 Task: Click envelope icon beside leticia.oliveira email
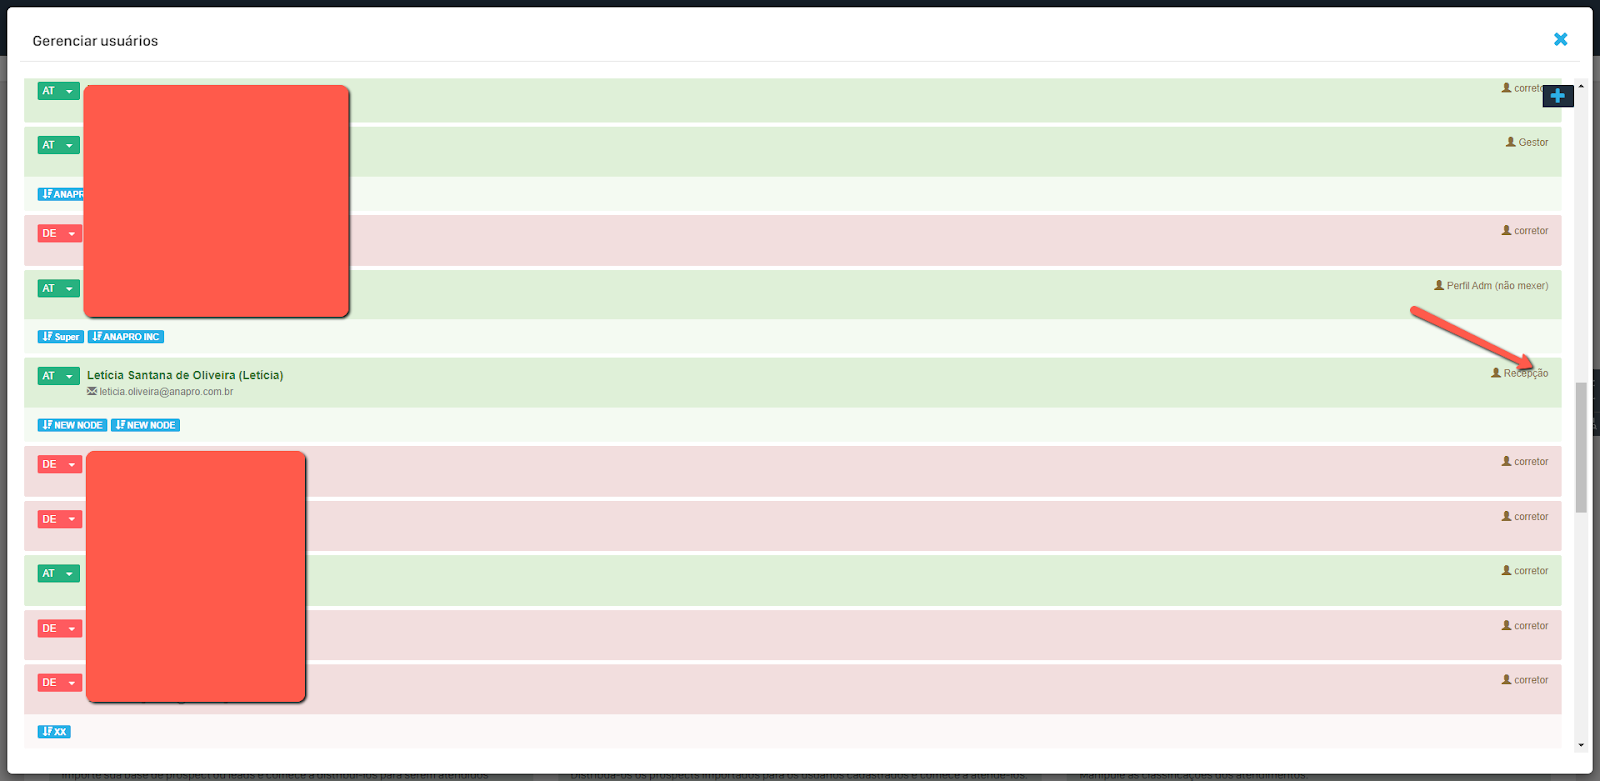coord(92,392)
